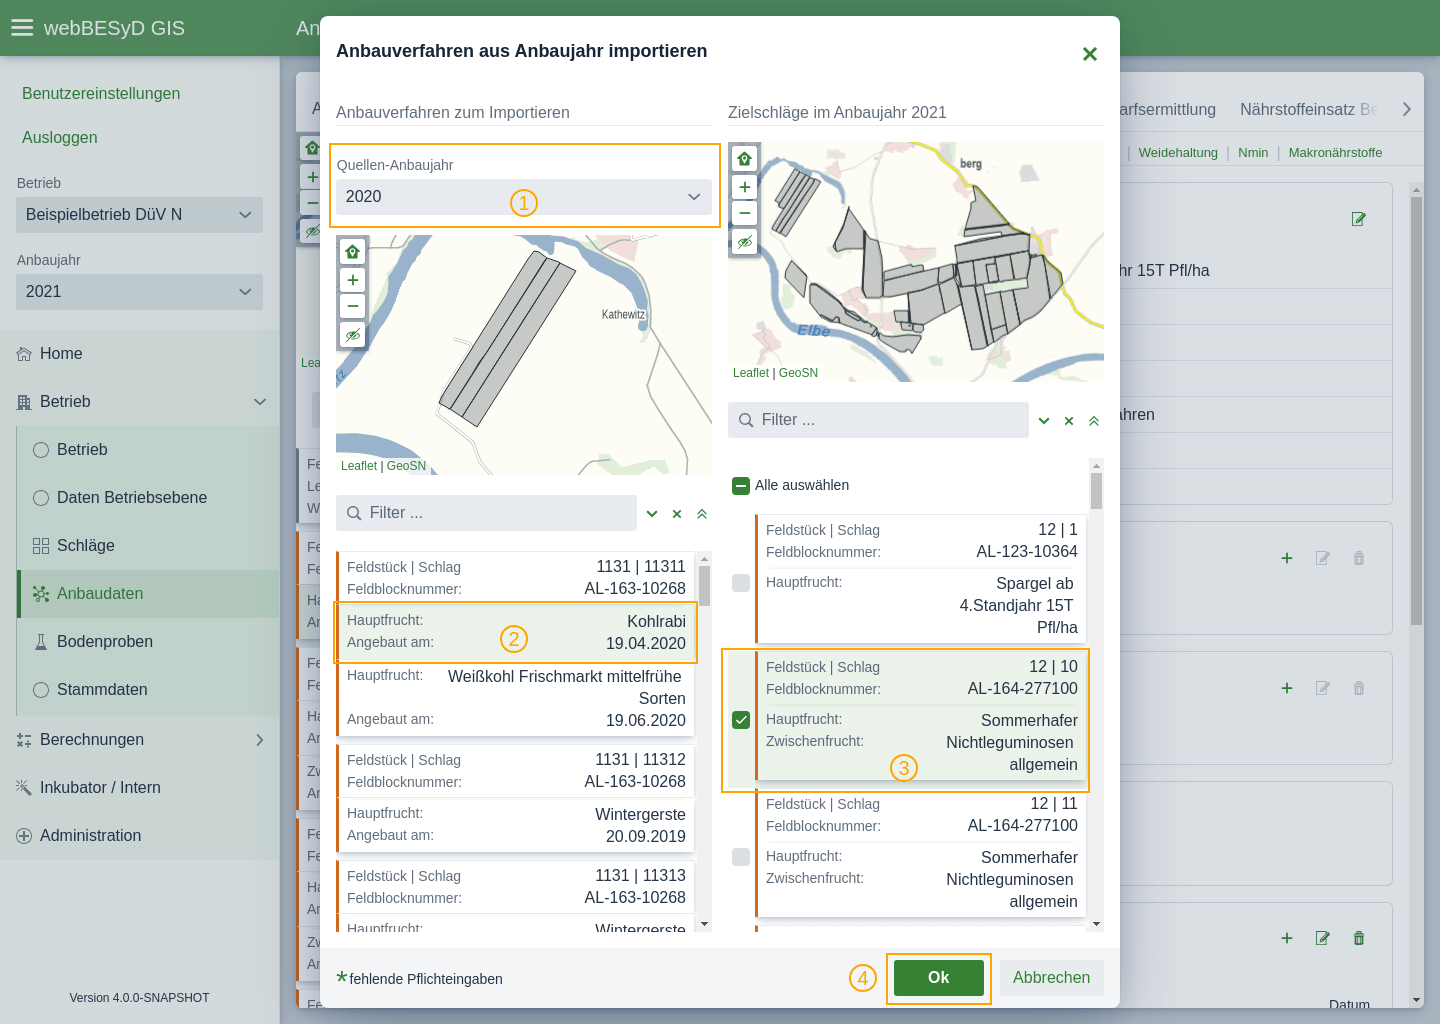This screenshot has height=1024, width=1440.
Task: Close the import dialog with the X
Action: click(x=1090, y=54)
